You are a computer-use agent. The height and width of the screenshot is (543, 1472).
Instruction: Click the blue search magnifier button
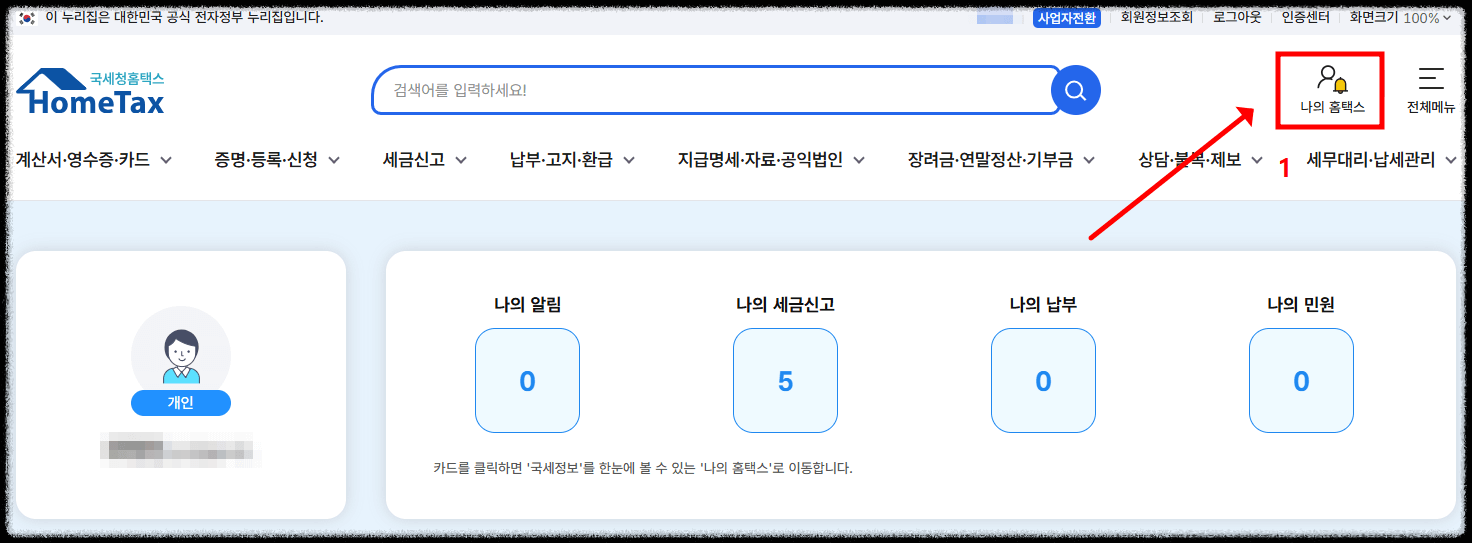pyautogui.click(x=1076, y=91)
